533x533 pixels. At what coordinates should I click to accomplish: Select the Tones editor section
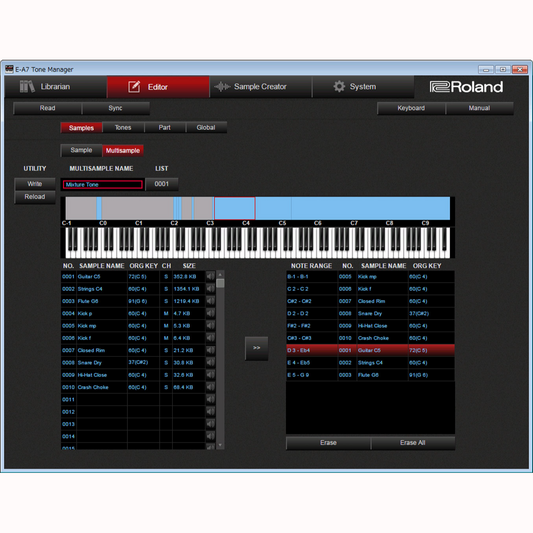click(x=123, y=127)
